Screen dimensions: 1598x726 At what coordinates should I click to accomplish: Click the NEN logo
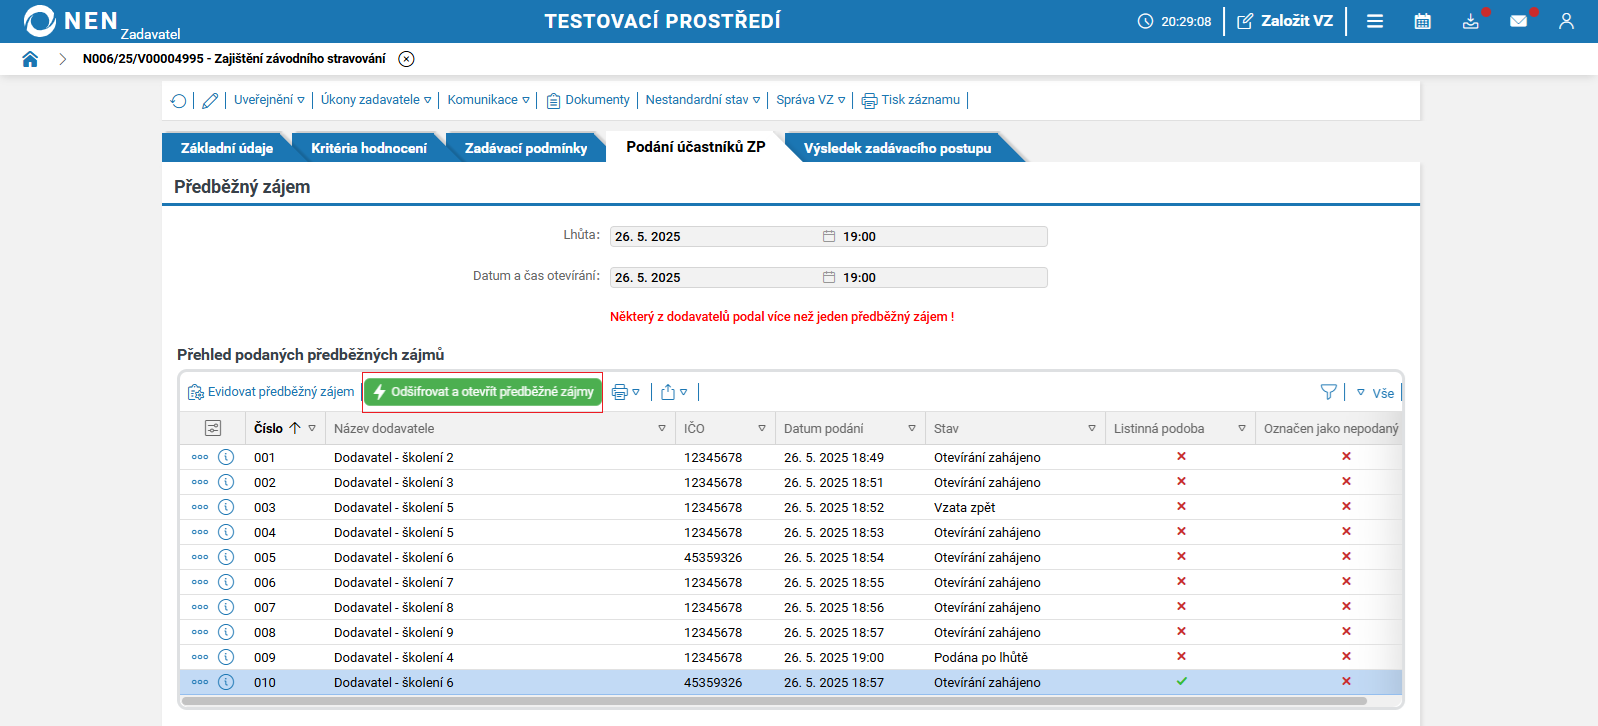tap(70, 21)
